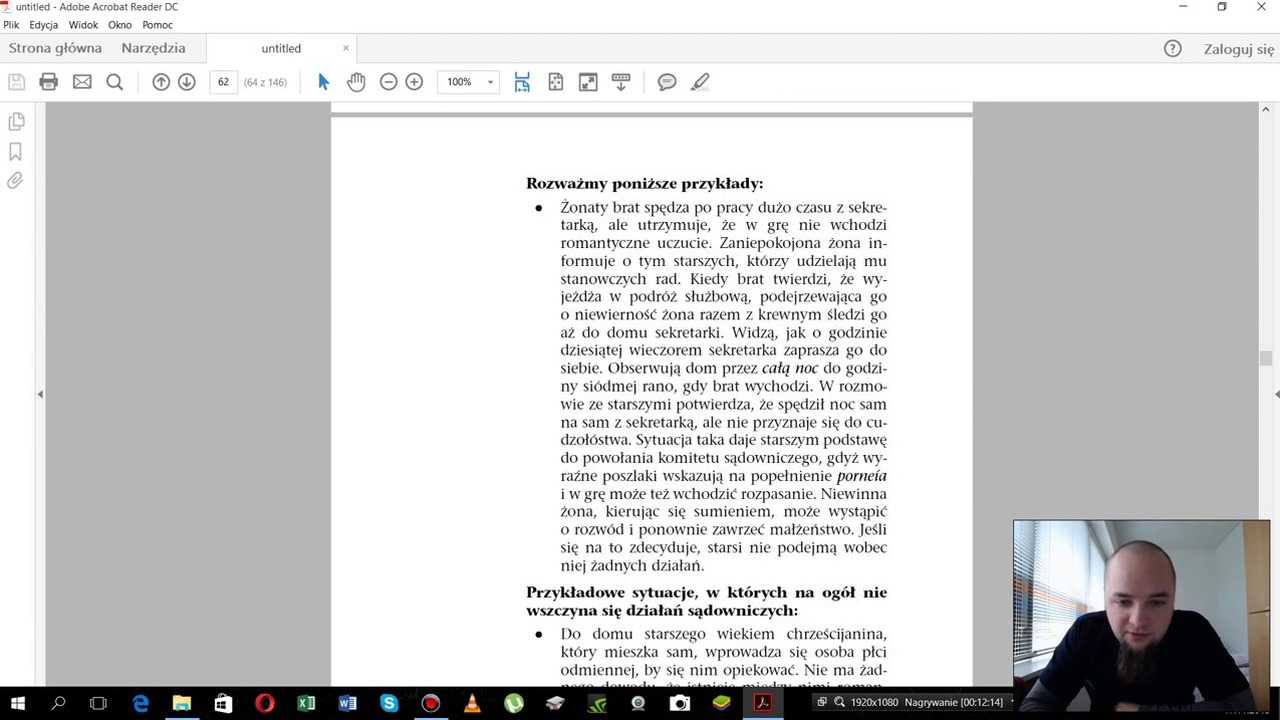Zoom out with minus button
The height and width of the screenshot is (720, 1280).
click(388, 82)
